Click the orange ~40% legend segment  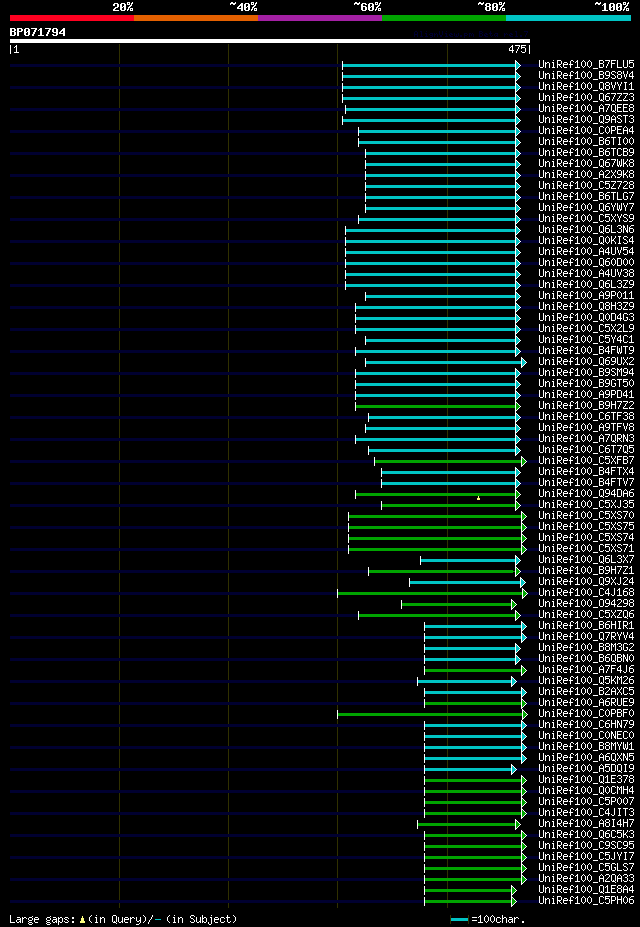(x=196, y=18)
